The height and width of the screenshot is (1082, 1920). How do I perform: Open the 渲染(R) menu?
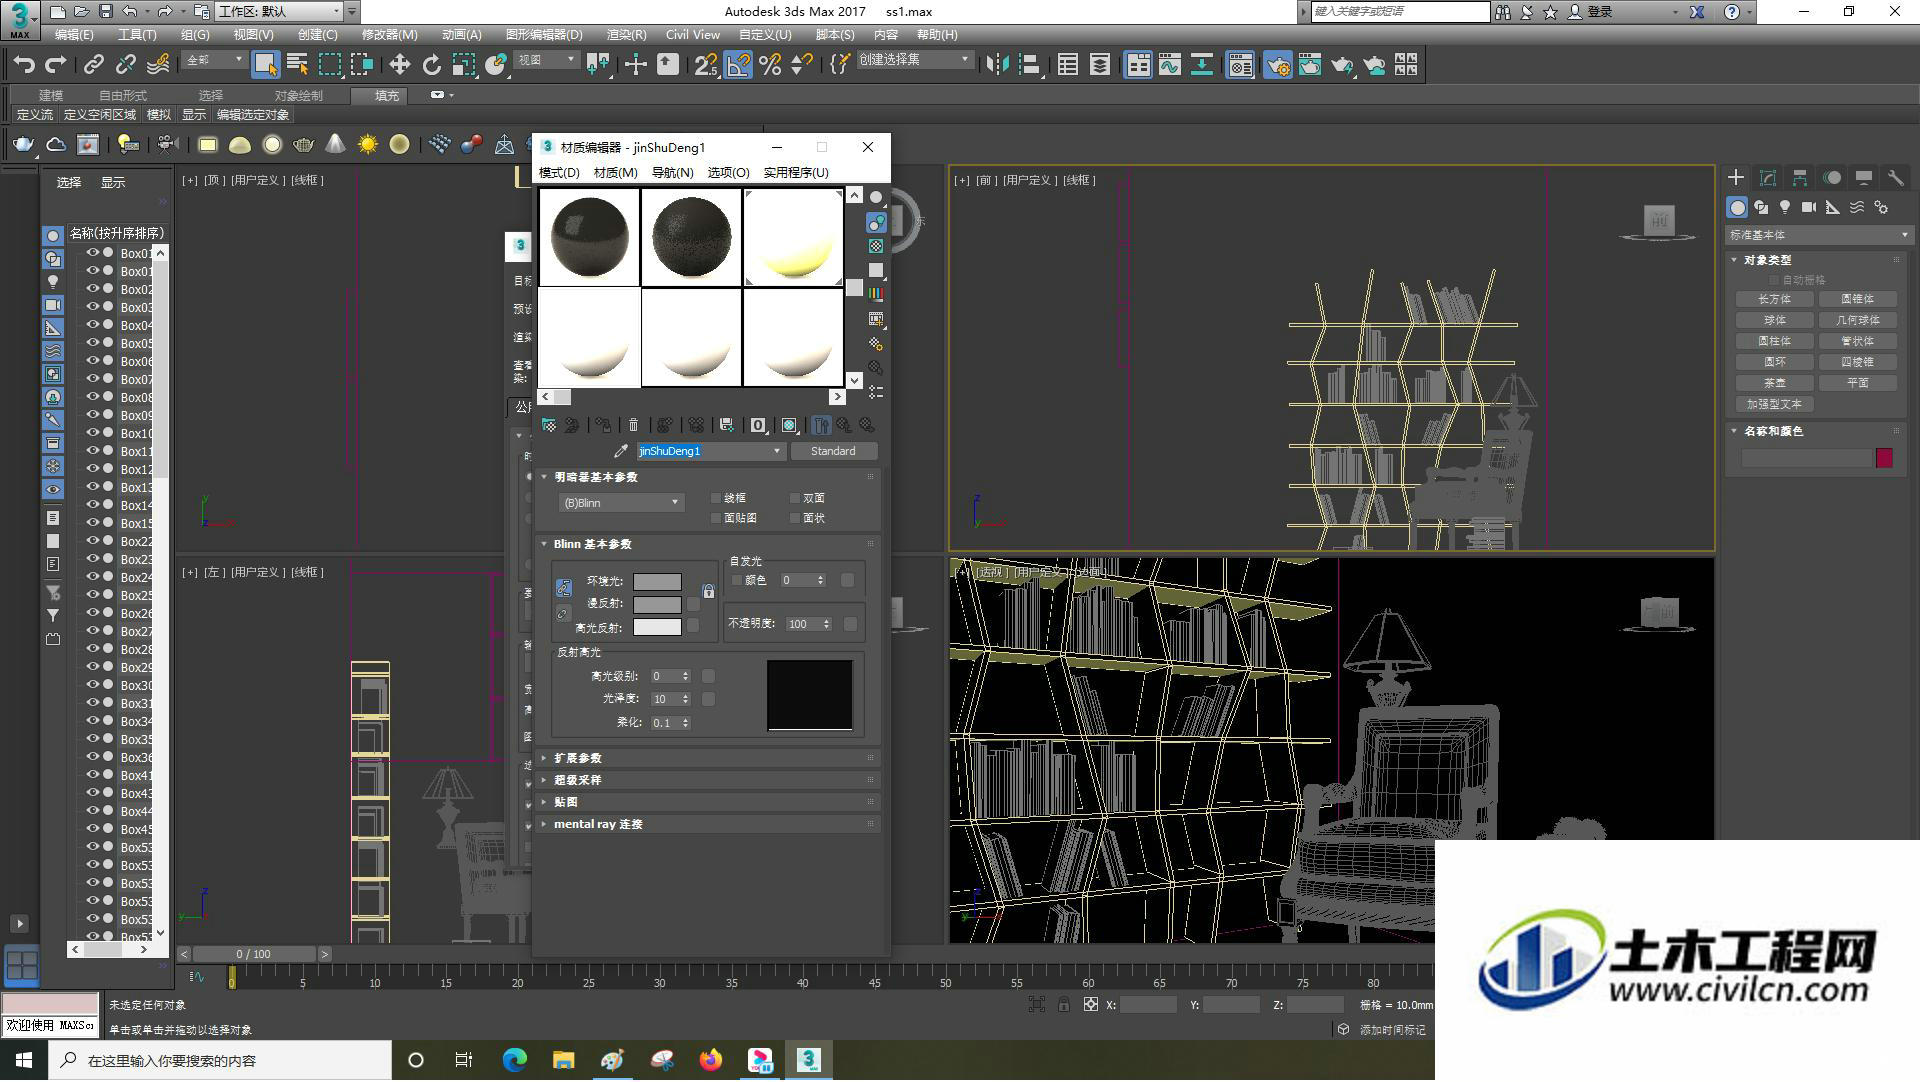pyautogui.click(x=626, y=34)
